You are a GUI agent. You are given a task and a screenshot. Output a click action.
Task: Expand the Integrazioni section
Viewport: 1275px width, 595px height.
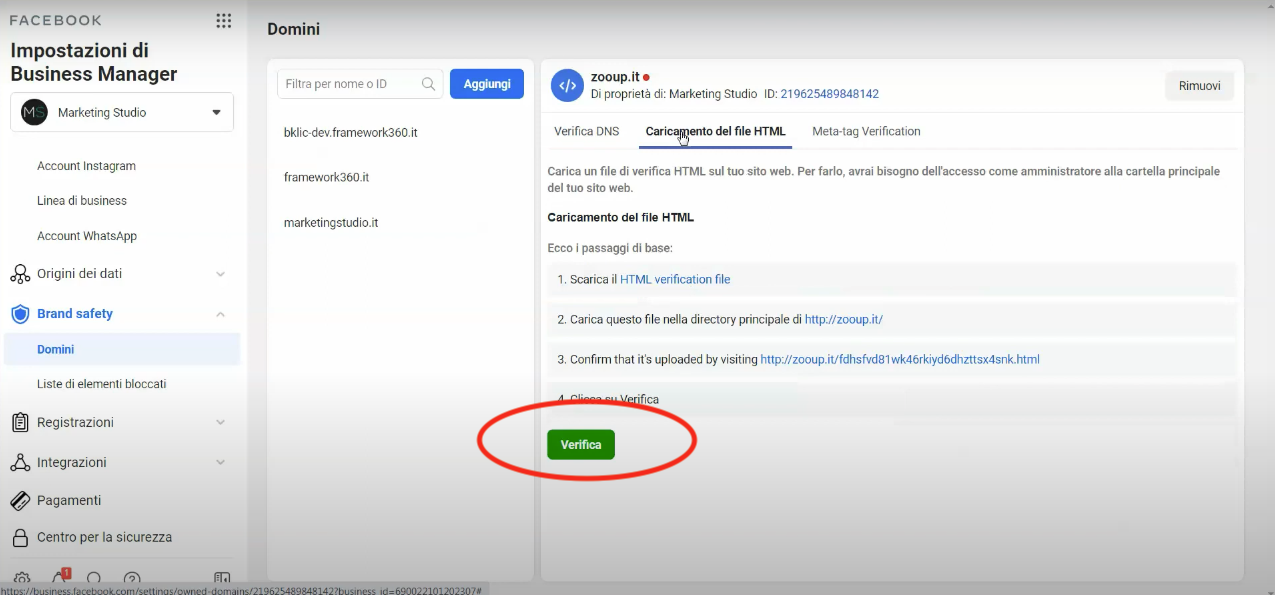tap(221, 461)
